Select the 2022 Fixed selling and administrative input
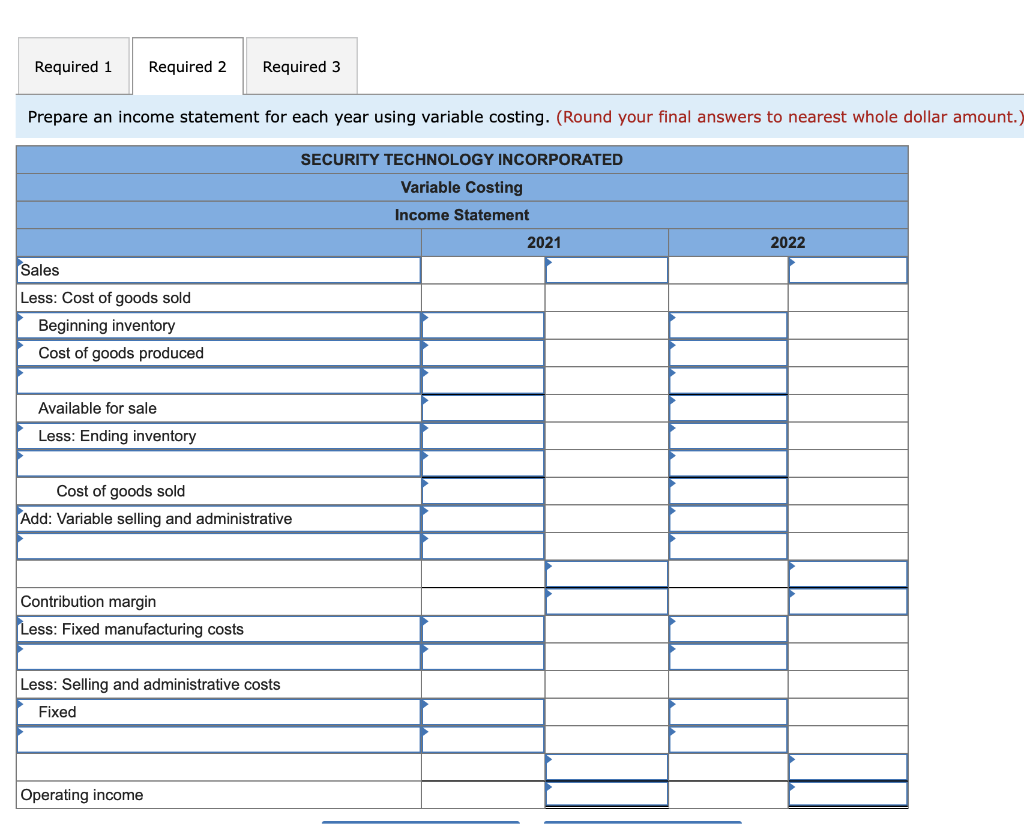This screenshot has height=826, width=1024. point(728,712)
